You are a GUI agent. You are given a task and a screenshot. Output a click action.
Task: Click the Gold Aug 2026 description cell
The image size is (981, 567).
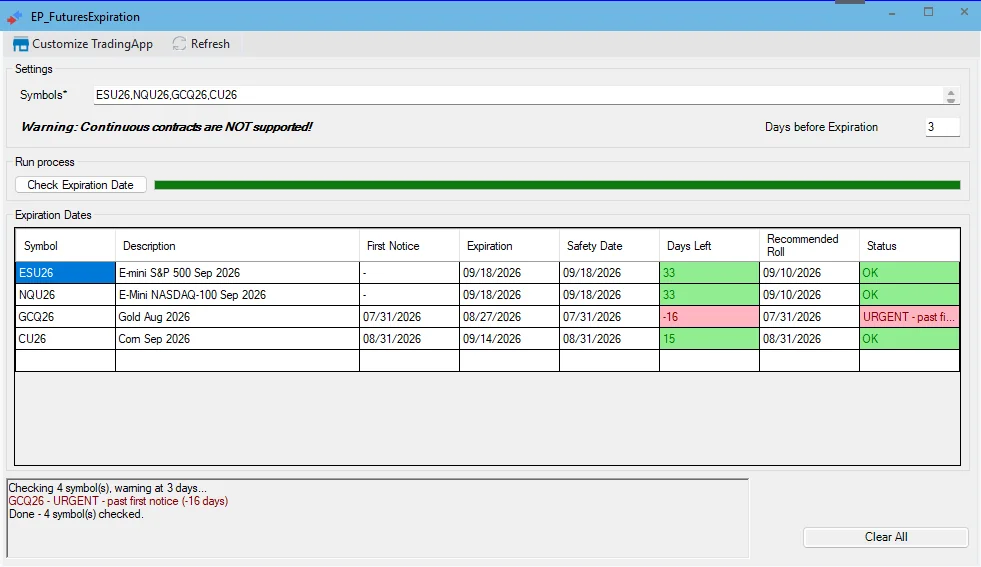237,317
